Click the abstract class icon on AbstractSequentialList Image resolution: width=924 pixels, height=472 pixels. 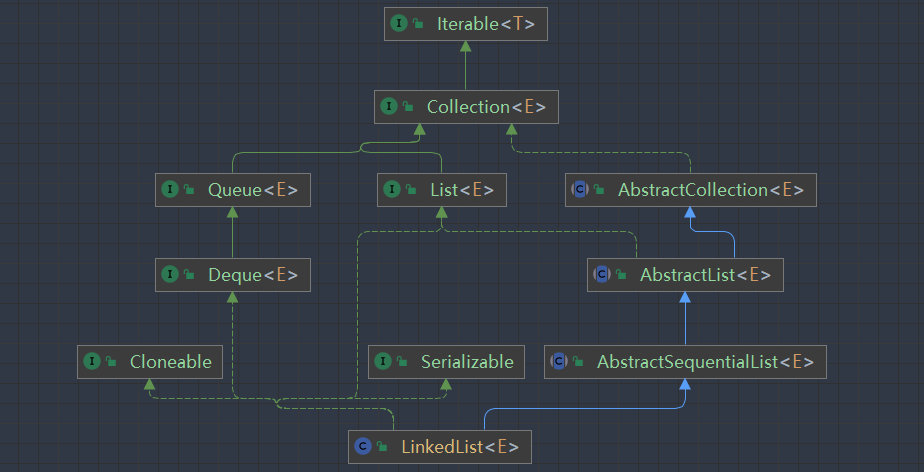point(559,362)
